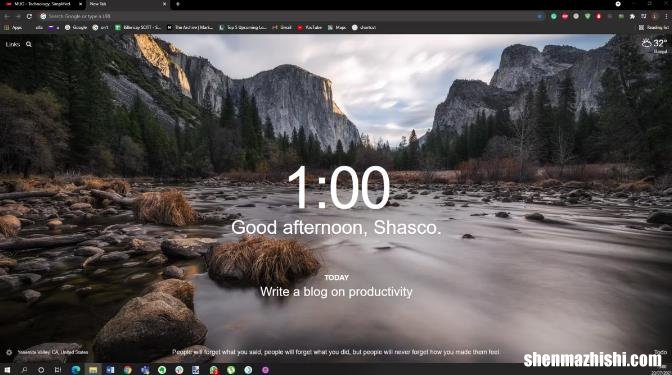Open the Extensions puzzle-piece icon
672x375 pixels.
click(632, 16)
